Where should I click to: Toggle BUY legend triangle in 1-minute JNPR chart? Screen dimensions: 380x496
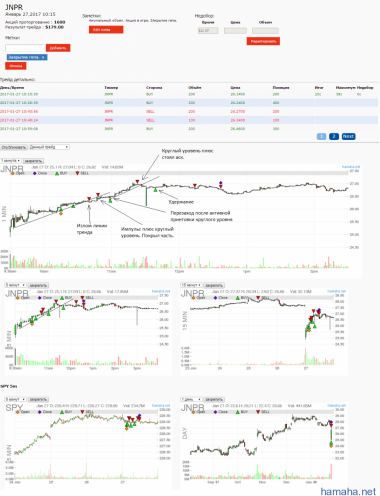click(x=57, y=173)
